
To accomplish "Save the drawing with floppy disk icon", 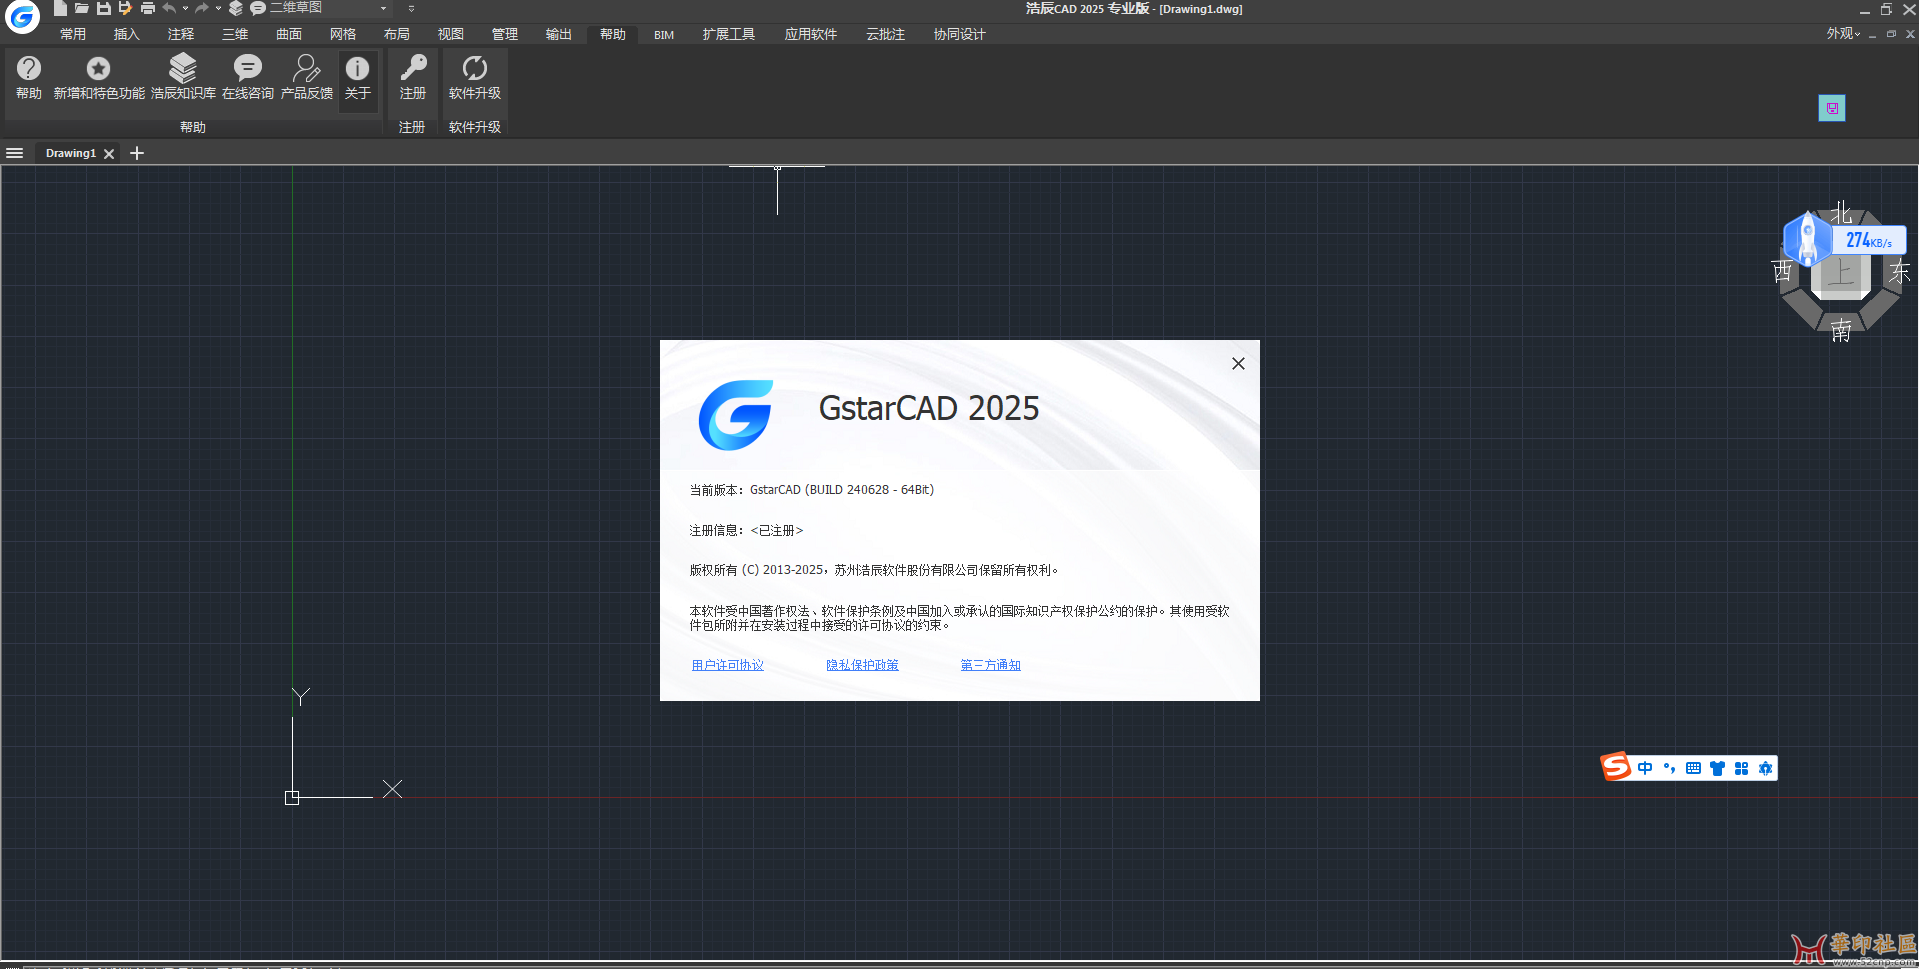I will coord(103,8).
